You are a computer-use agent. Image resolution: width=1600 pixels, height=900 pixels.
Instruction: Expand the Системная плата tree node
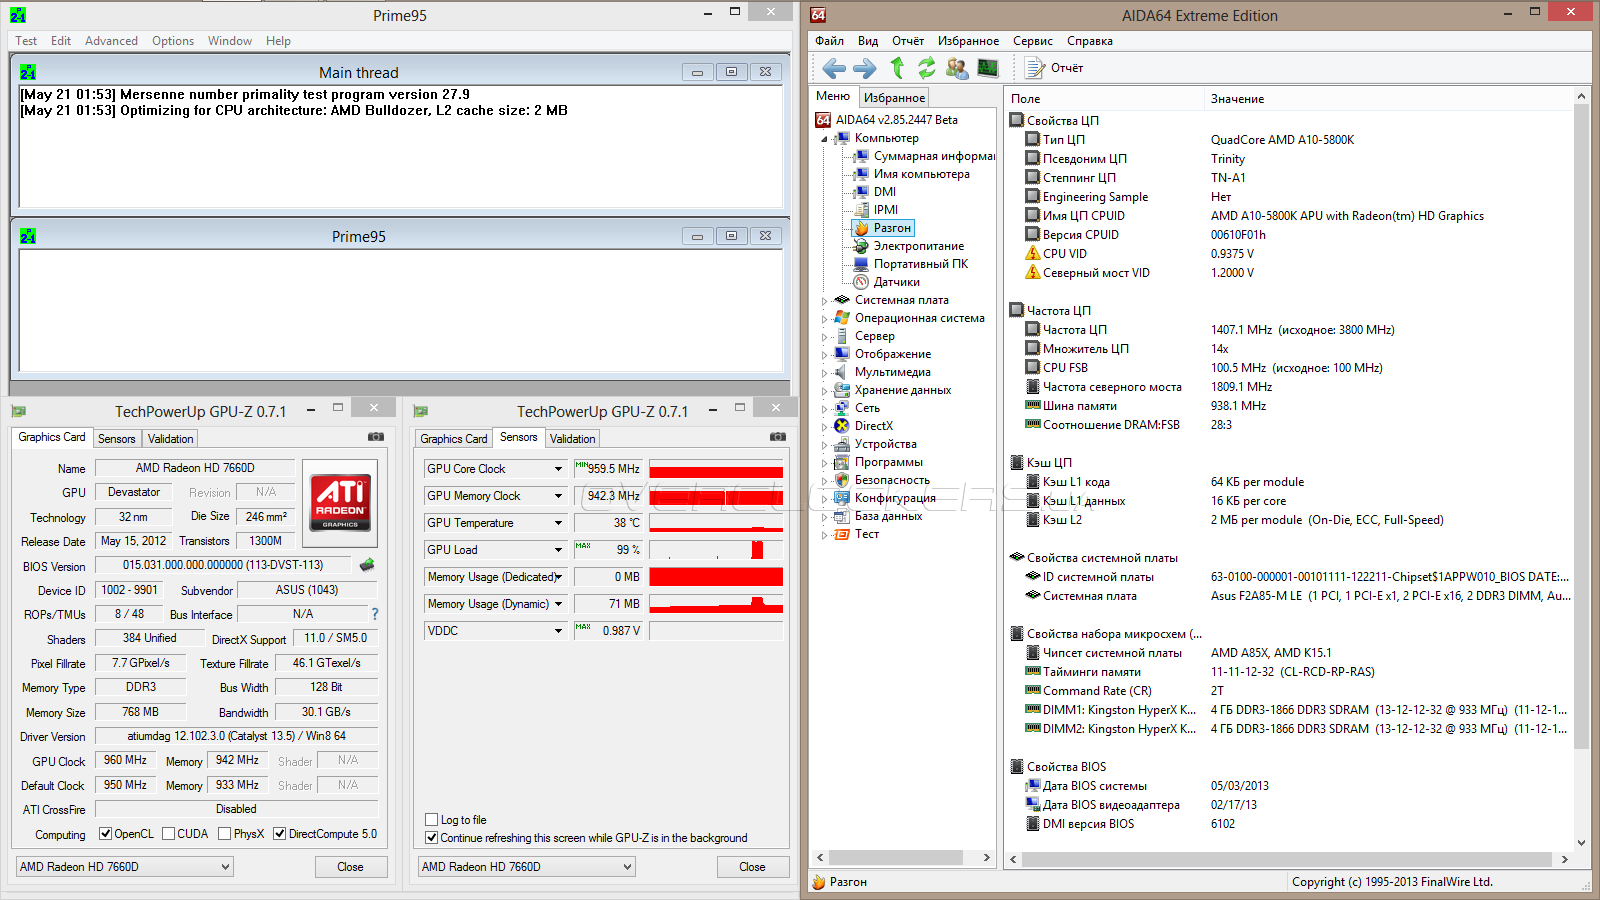[x=824, y=300]
